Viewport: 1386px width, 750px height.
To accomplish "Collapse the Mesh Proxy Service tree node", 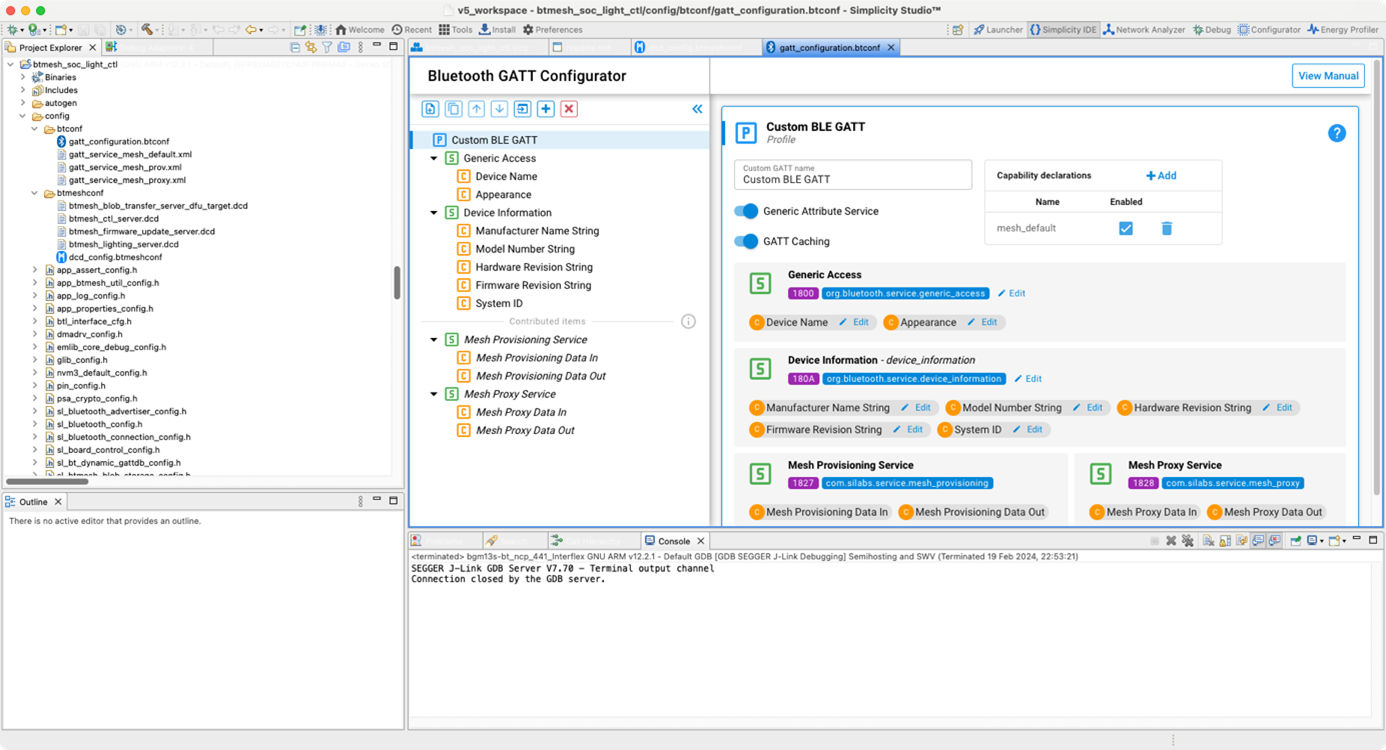I will 434,393.
